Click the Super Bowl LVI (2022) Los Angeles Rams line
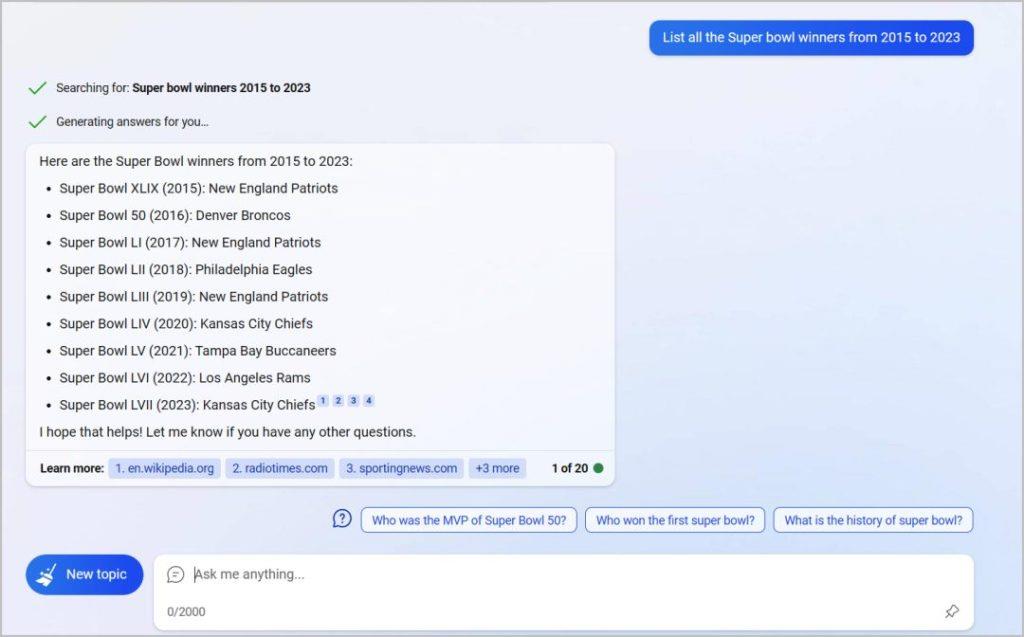 185,378
